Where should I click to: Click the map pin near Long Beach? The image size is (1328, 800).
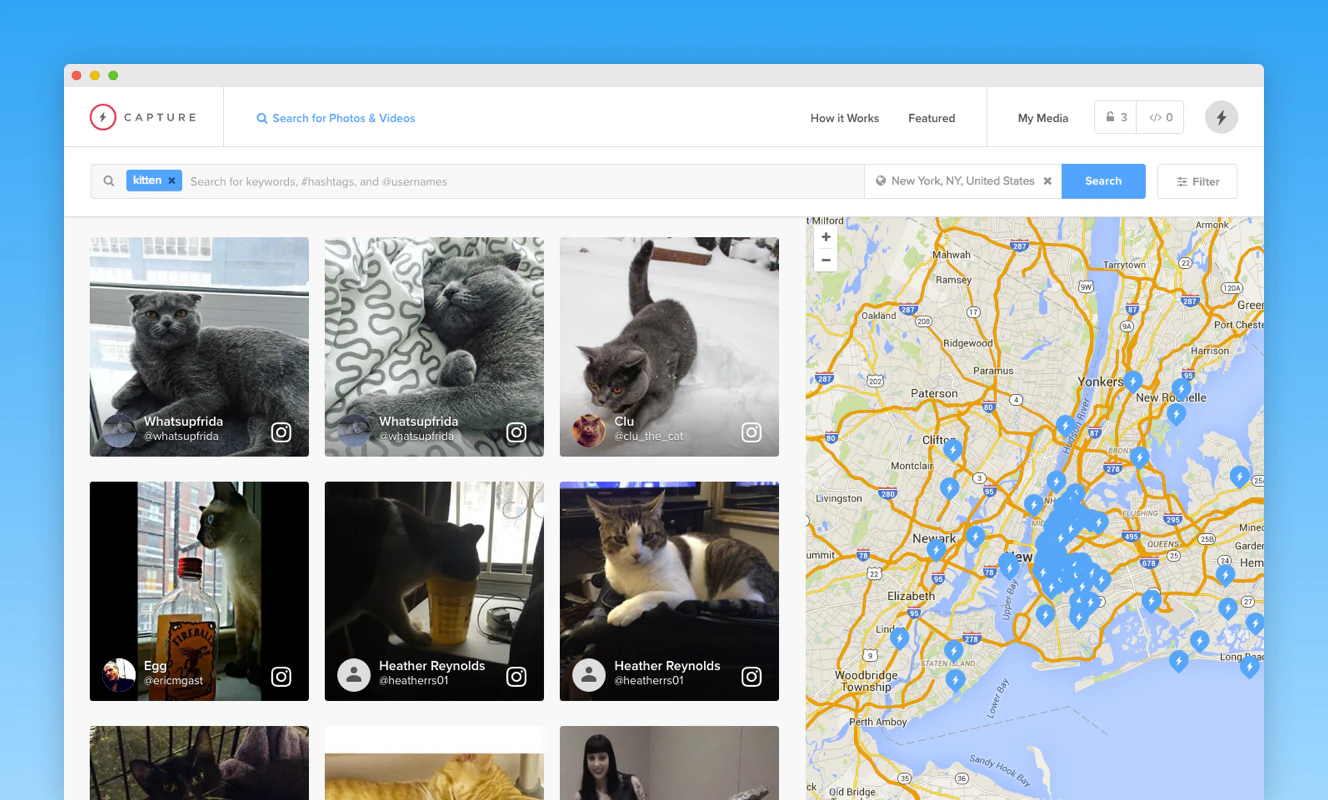[x=1249, y=667]
